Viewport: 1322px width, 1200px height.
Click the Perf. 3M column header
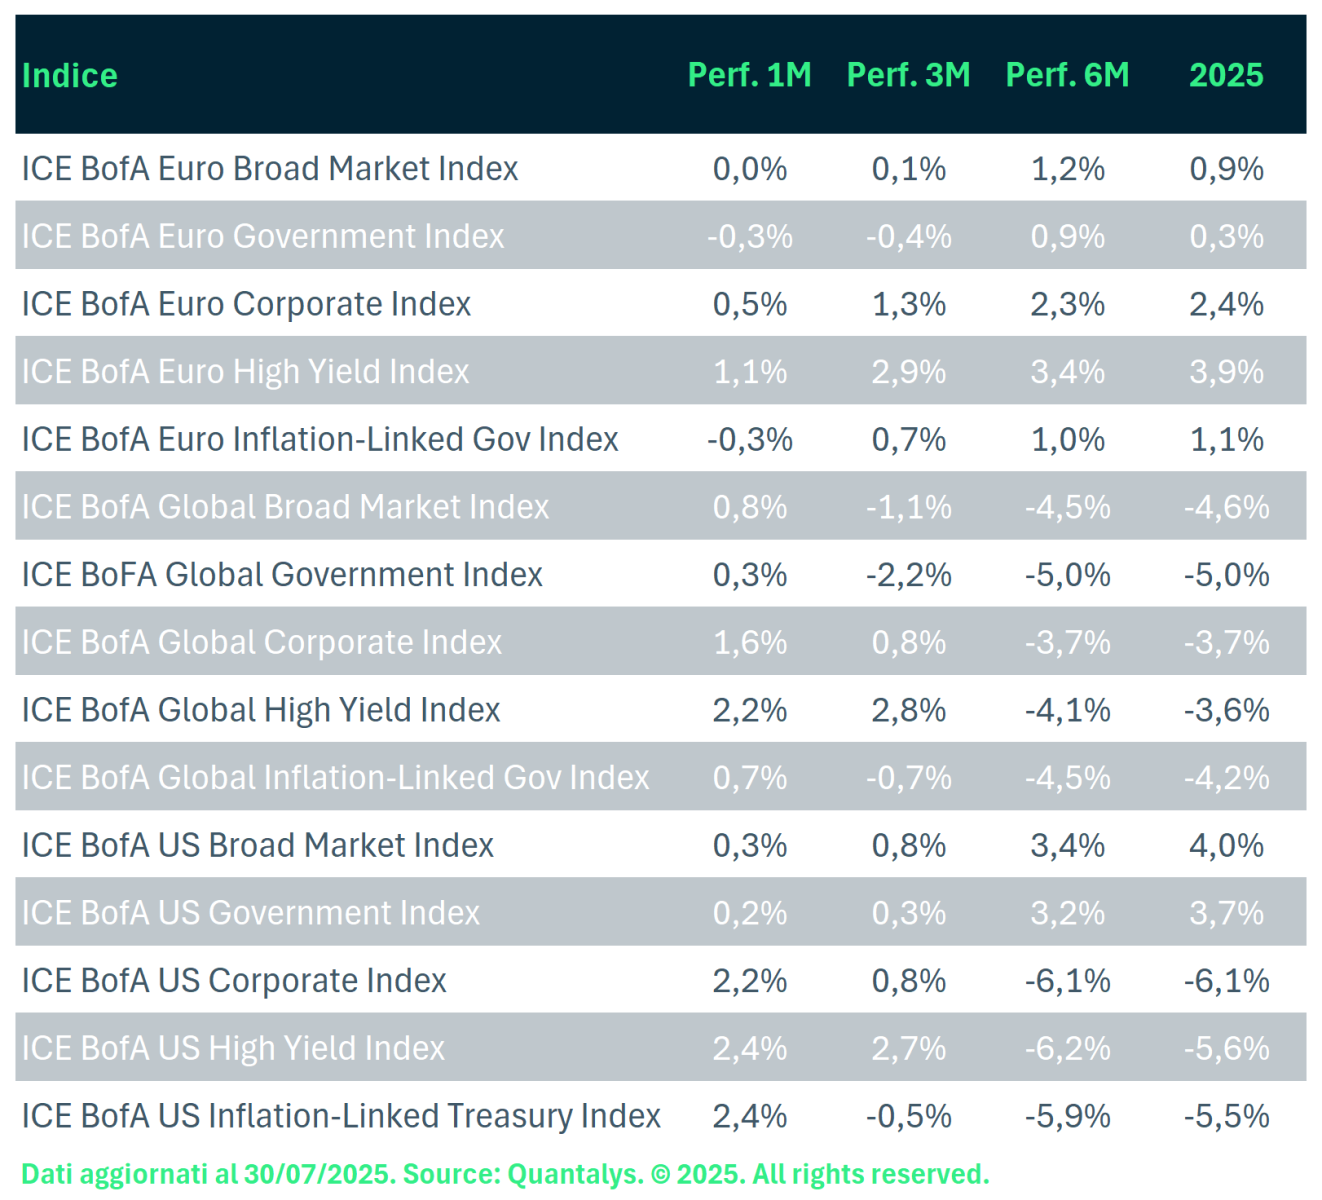coord(908,75)
